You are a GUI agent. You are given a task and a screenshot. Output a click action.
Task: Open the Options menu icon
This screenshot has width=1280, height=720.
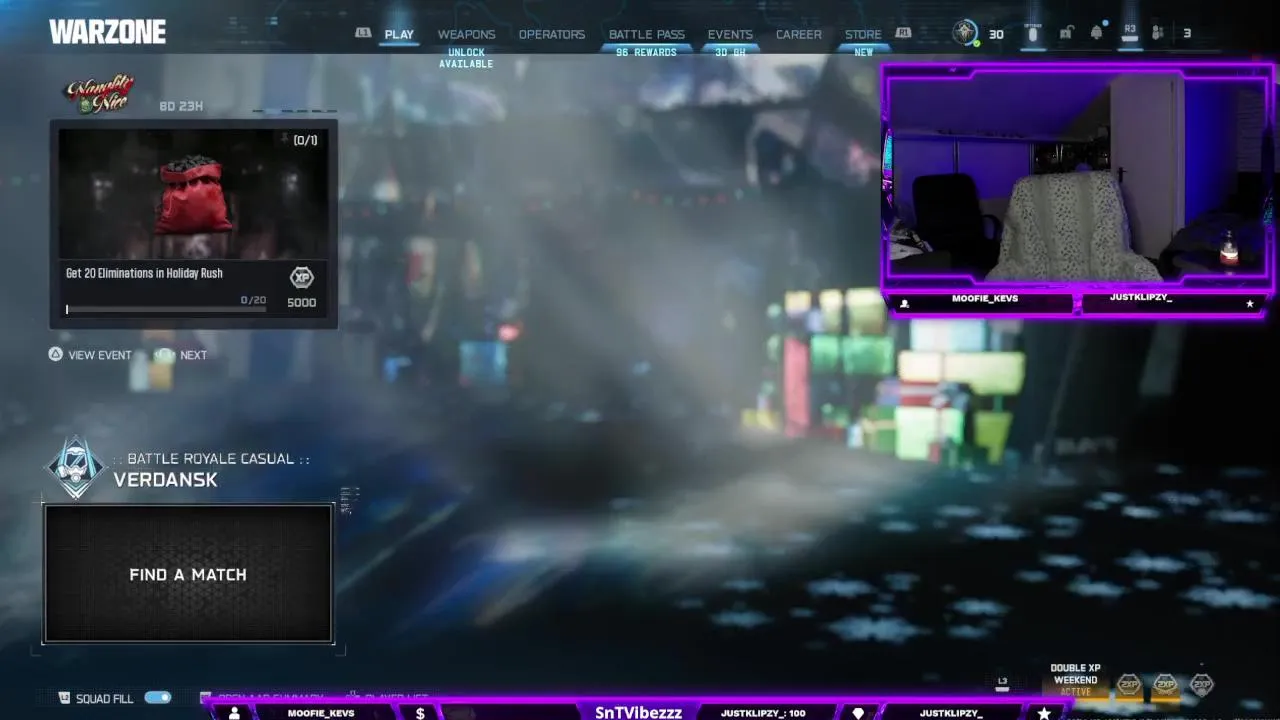coord(1033,32)
